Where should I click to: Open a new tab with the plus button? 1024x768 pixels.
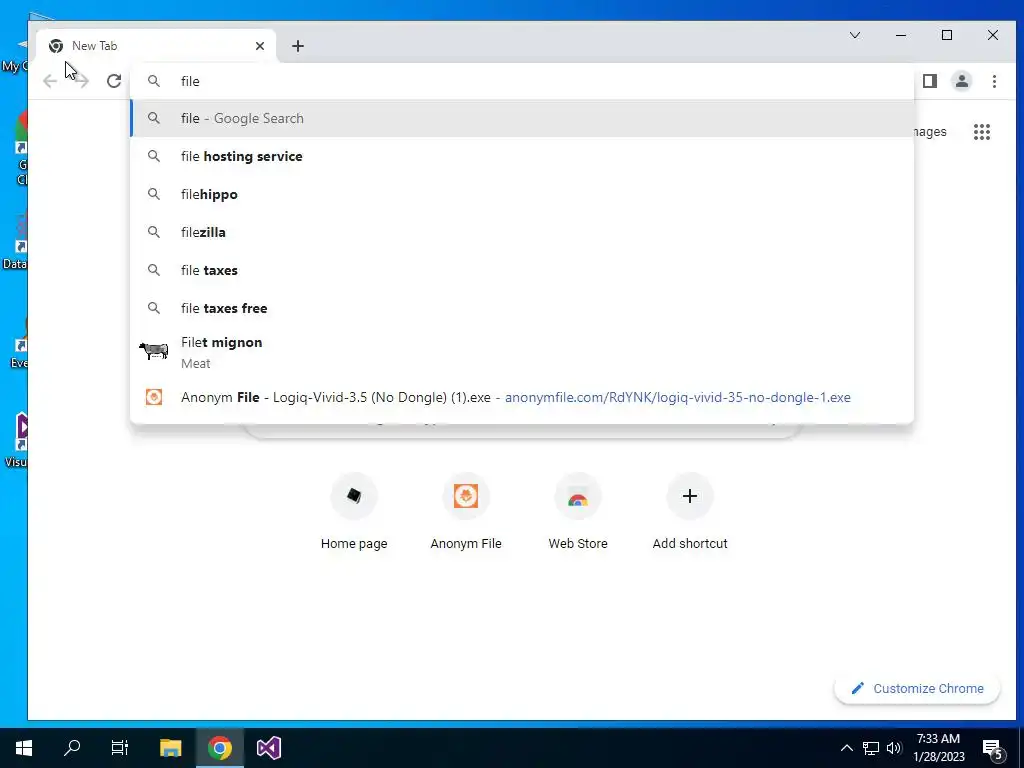click(298, 46)
